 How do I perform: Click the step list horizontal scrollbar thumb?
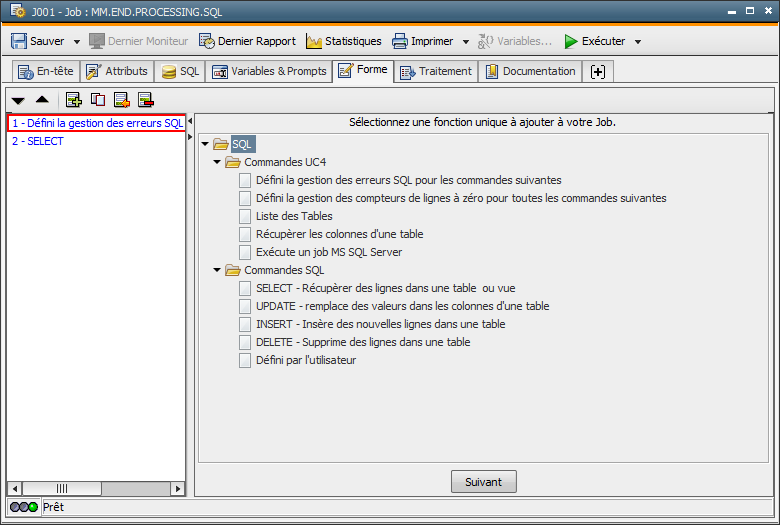pyautogui.click(x=46, y=488)
